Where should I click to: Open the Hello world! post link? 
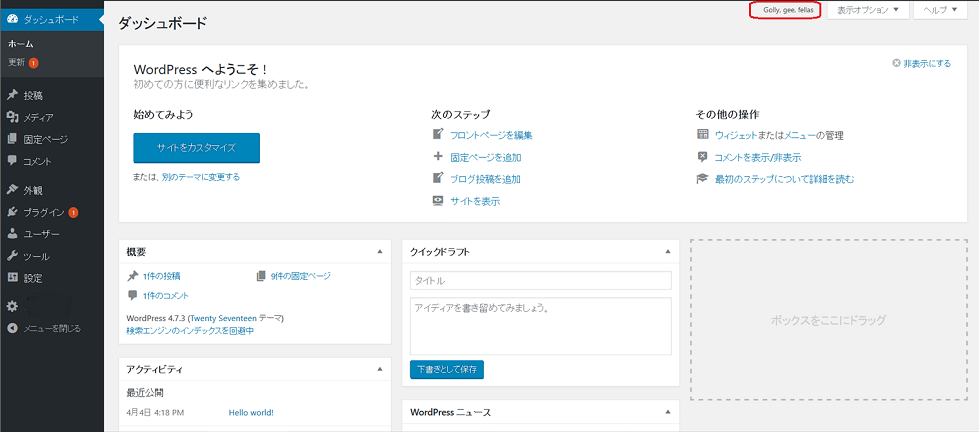coord(250,412)
